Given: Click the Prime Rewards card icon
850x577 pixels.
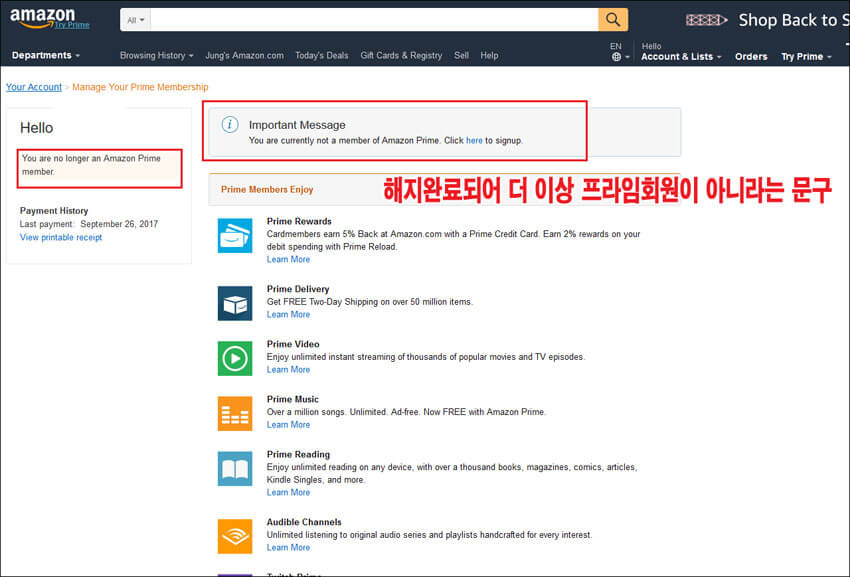Looking at the screenshot, I should (x=235, y=235).
